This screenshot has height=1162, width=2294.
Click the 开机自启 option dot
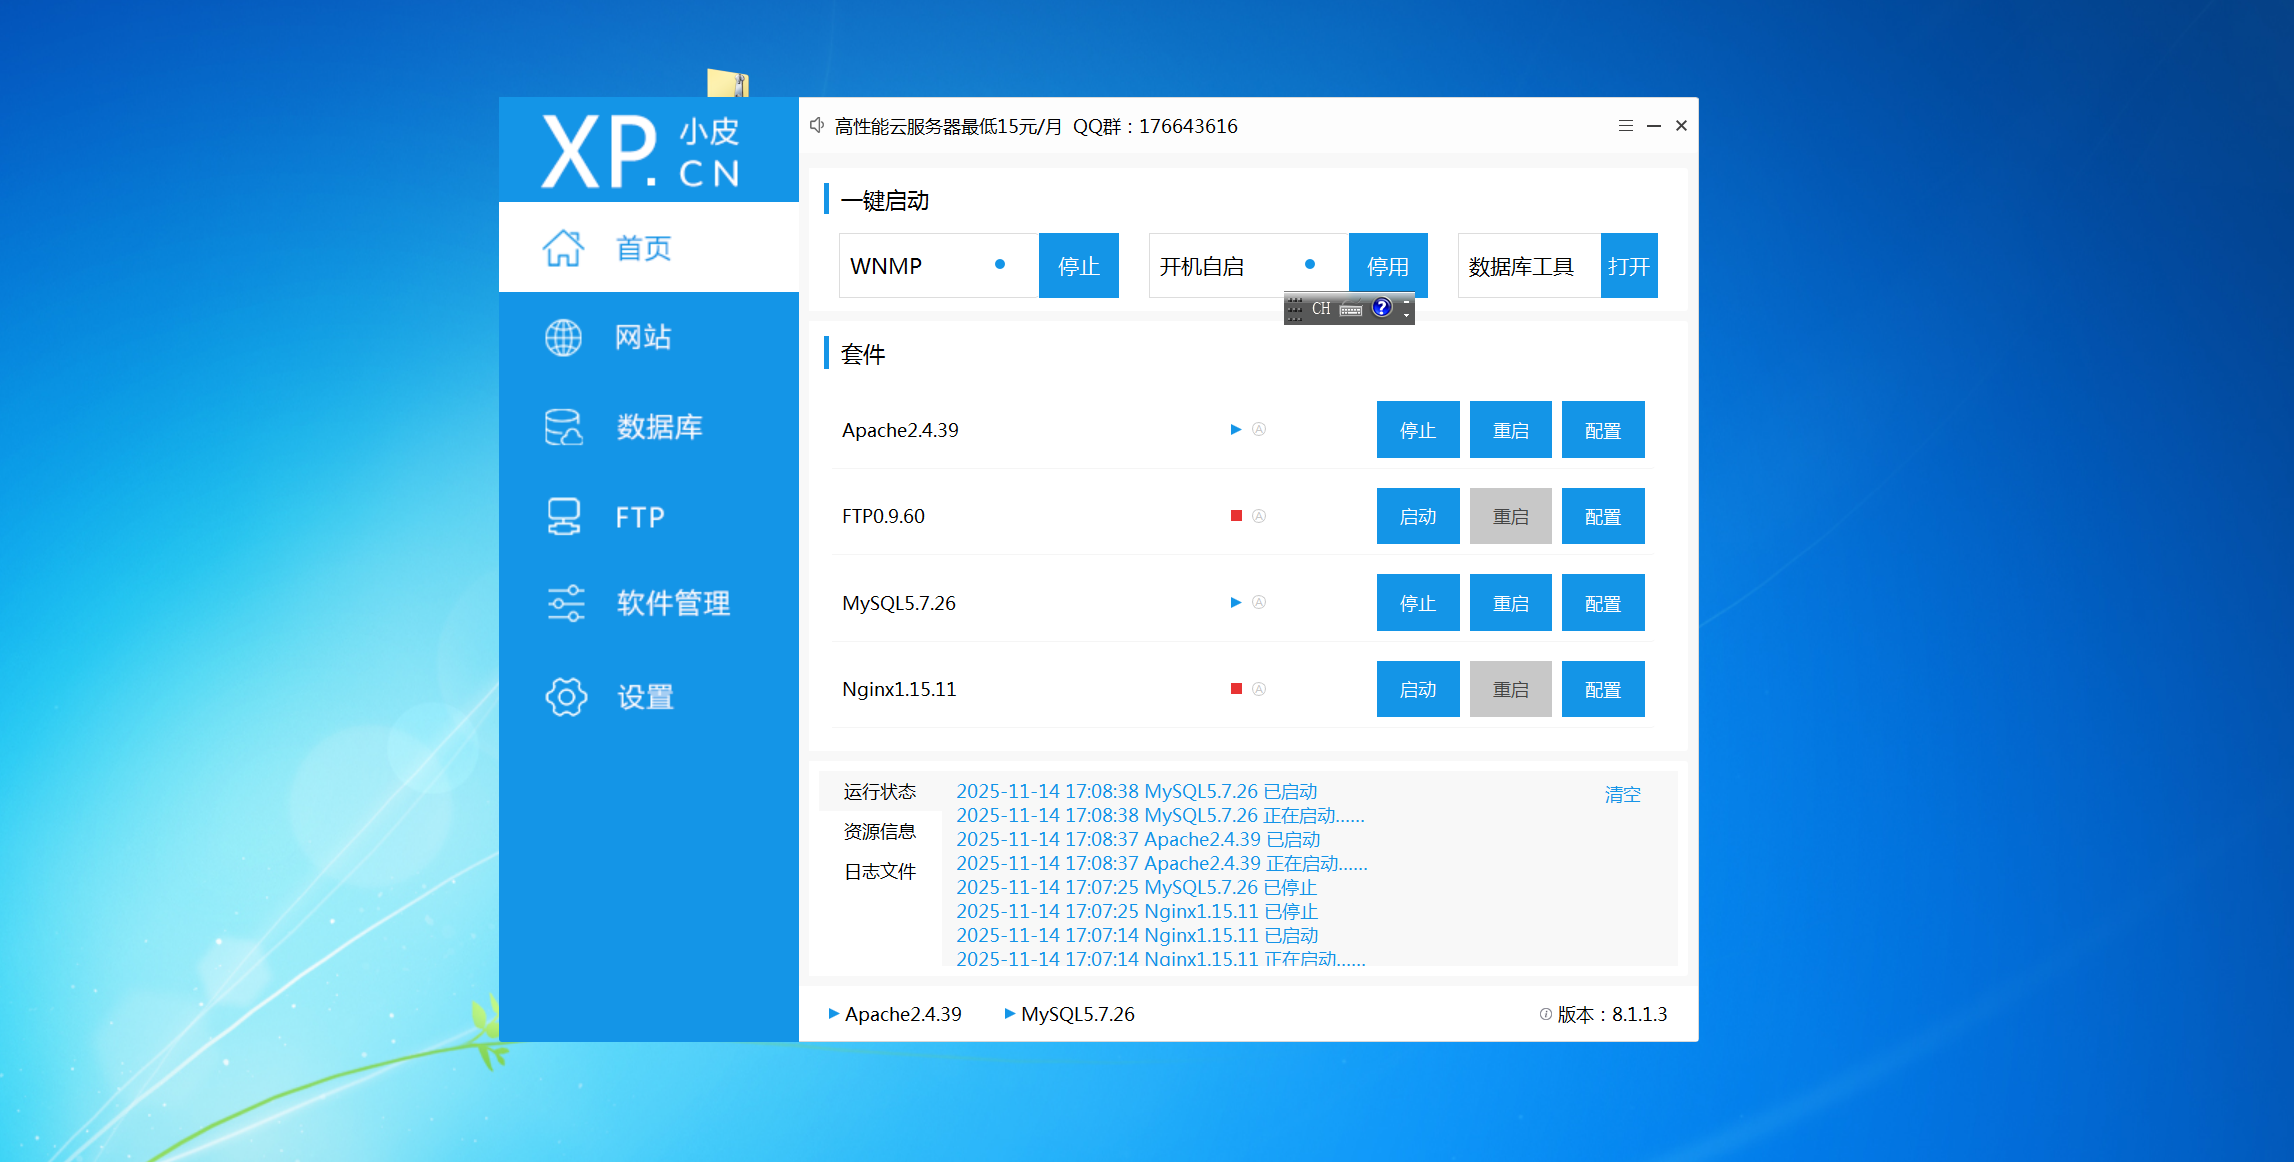click(x=1309, y=265)
